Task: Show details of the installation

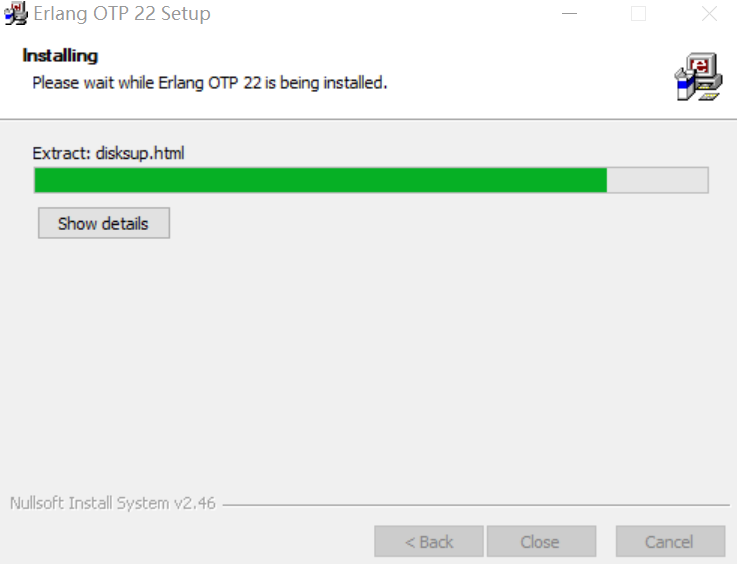Action: point(104,223)
